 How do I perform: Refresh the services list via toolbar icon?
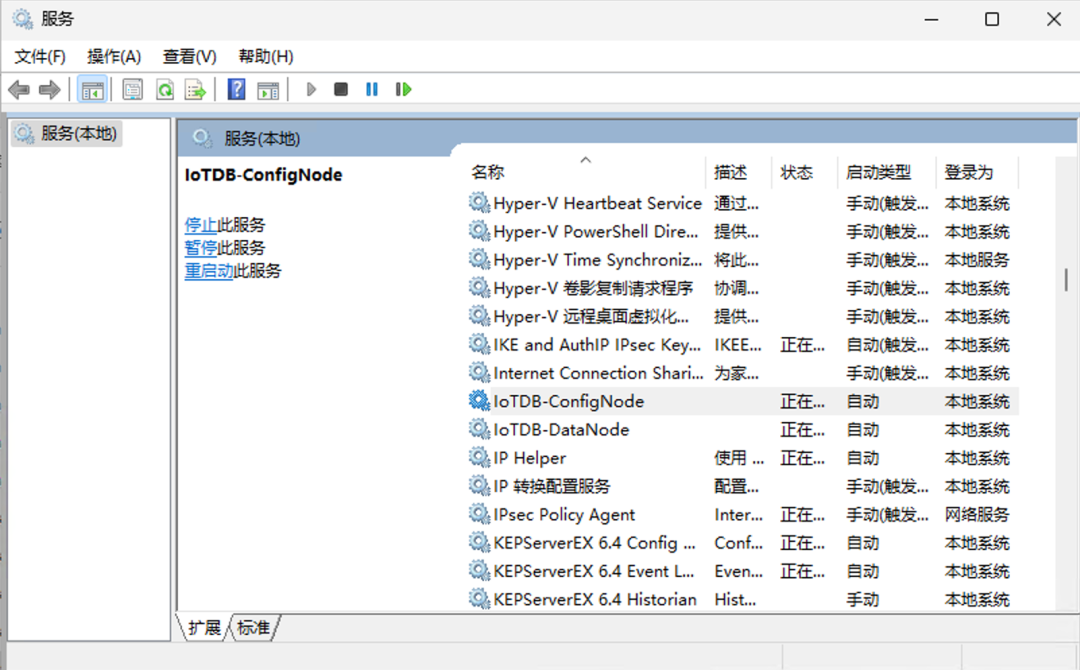pyautogui.click(x=165, y=90)
